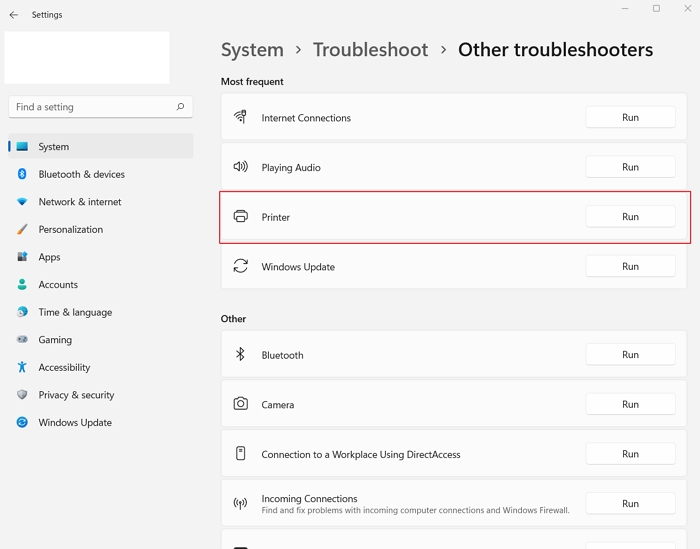Screen dimensions: 700x549
Task: Open Bluetooth & devices settings
Action: (x=101, y=174)
